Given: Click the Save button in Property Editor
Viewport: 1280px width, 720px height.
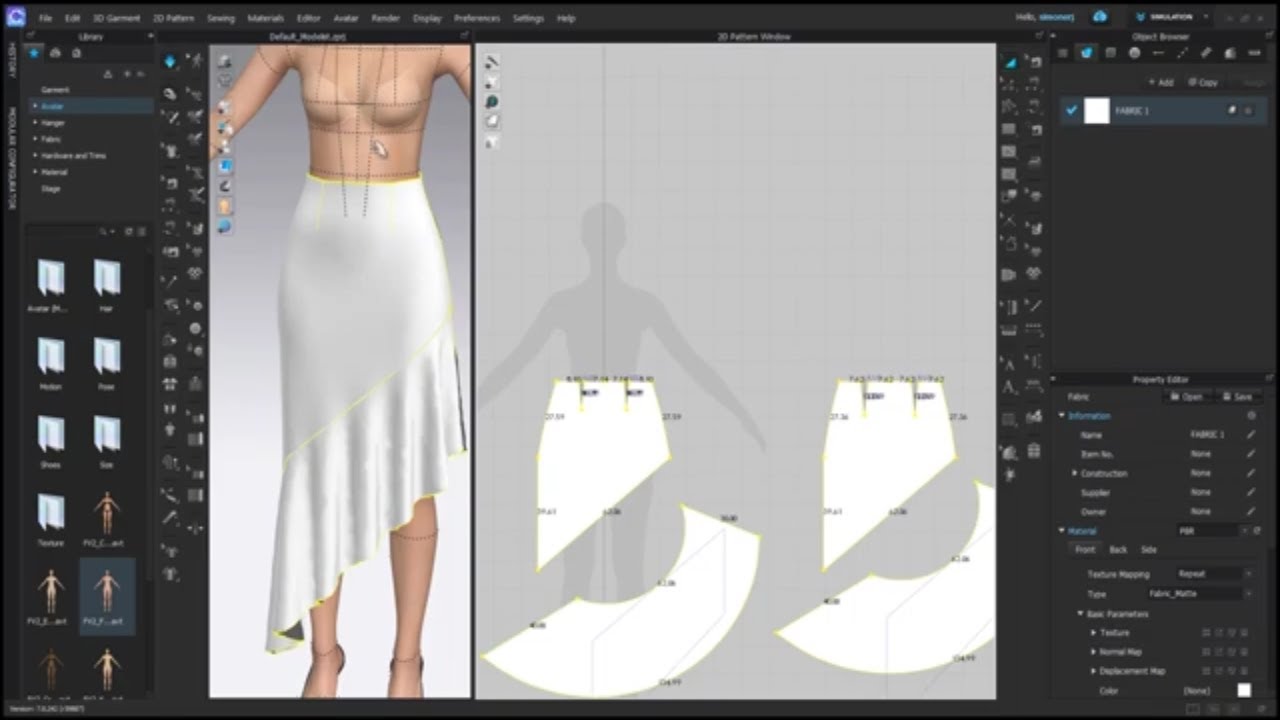Looking at the screenshot, I should (1238, 397).
